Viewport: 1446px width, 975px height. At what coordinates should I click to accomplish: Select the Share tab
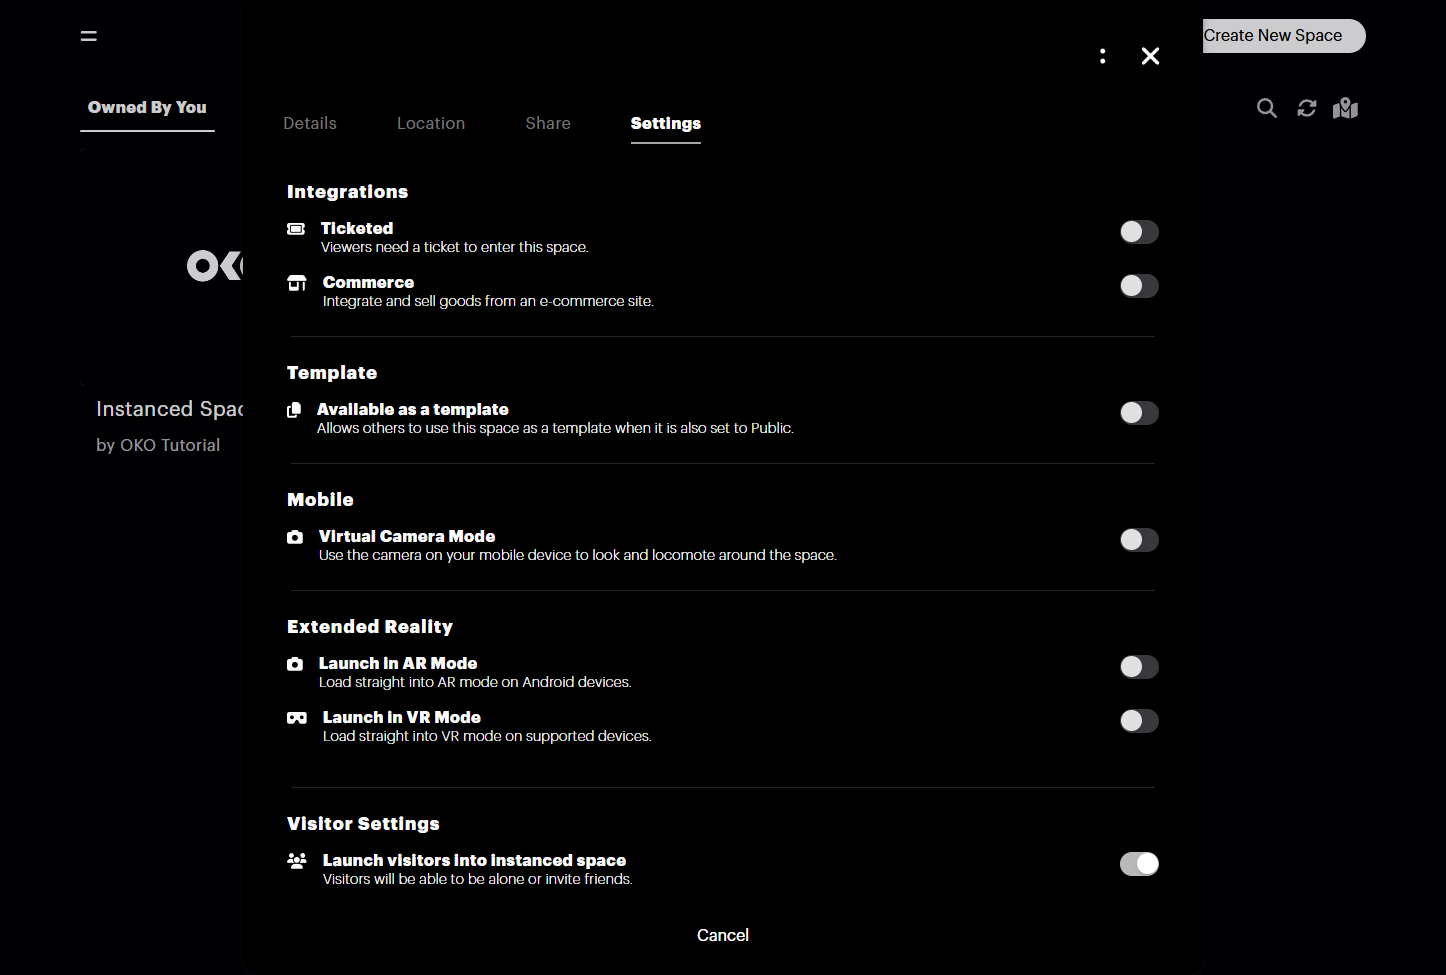[548, 123]
